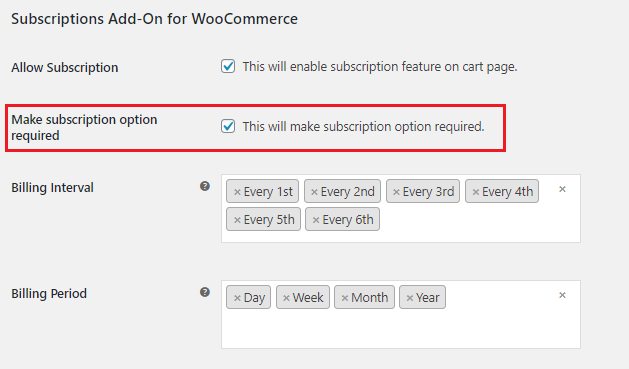Clear all Billing Period selections
The height and width of the screenshot is (369, 629).
click(562, 295)
